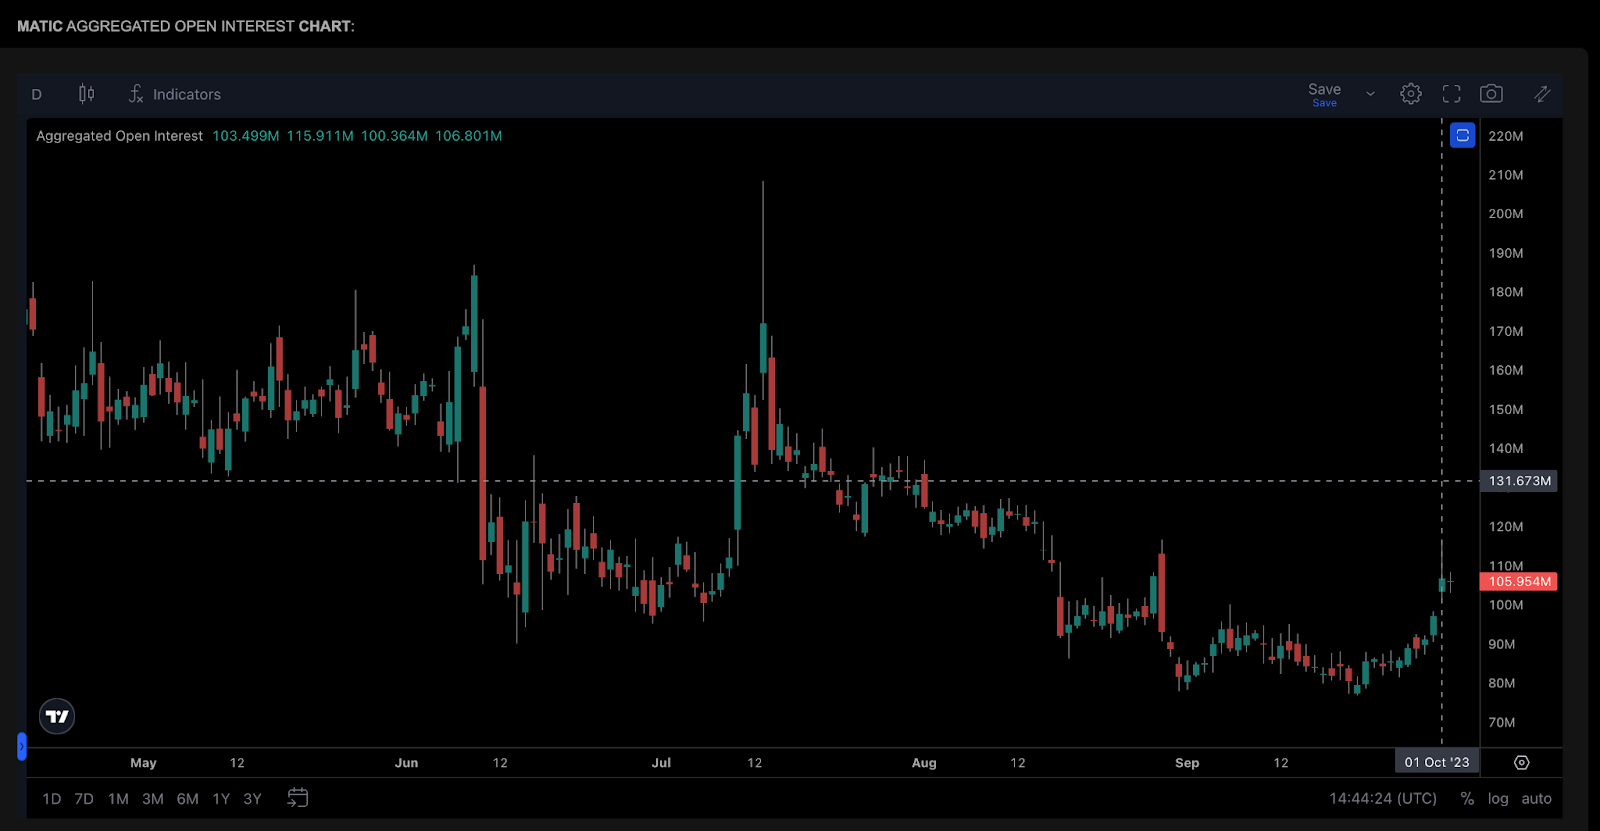
Task: Enter fullscreen mode
Action: pos(1451,94)
